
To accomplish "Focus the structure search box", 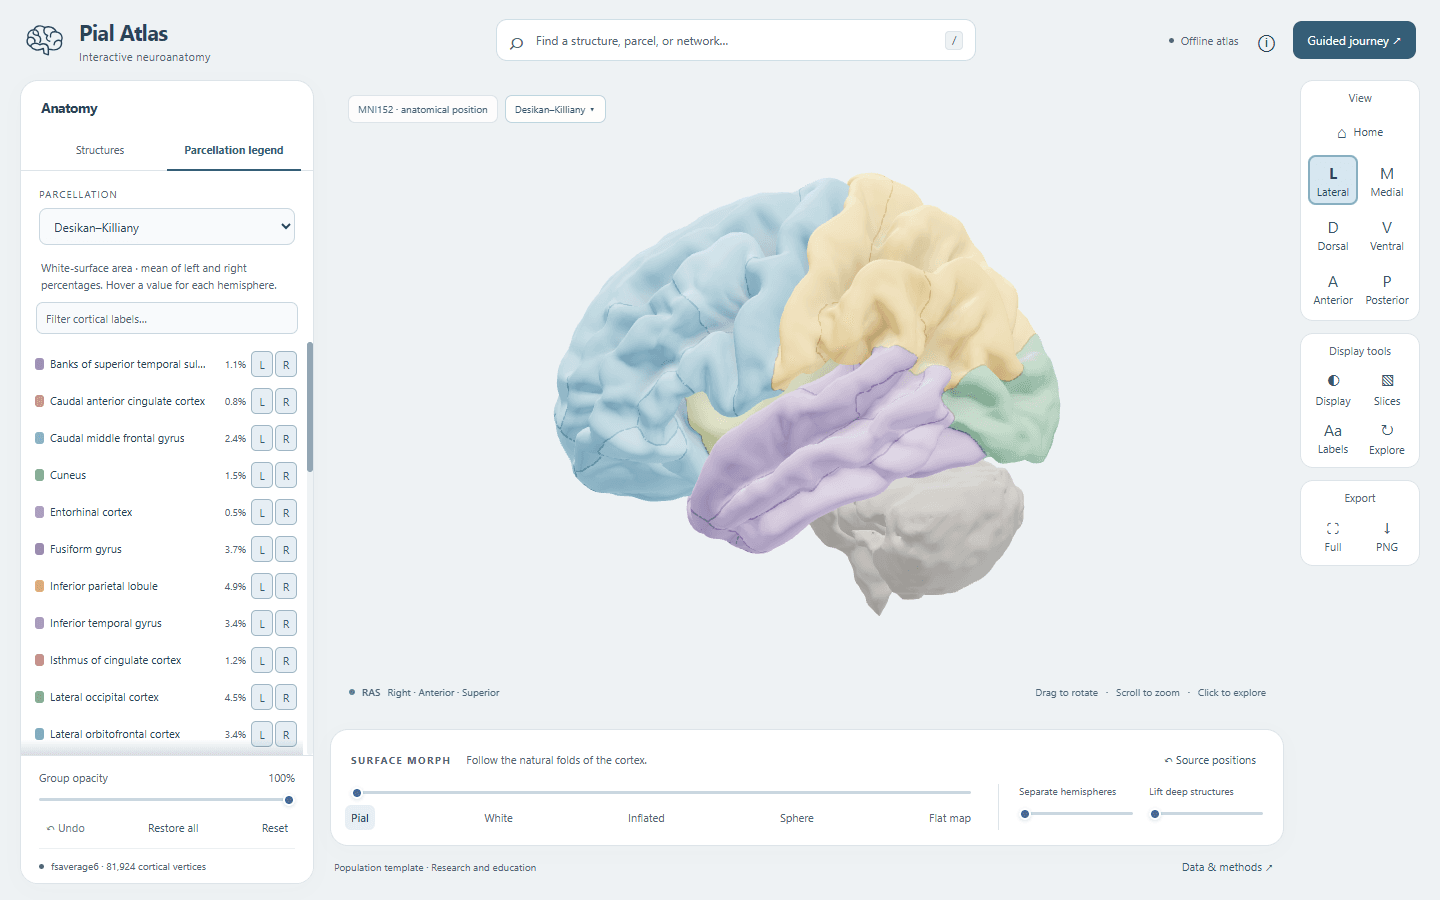I will point(736,41).
